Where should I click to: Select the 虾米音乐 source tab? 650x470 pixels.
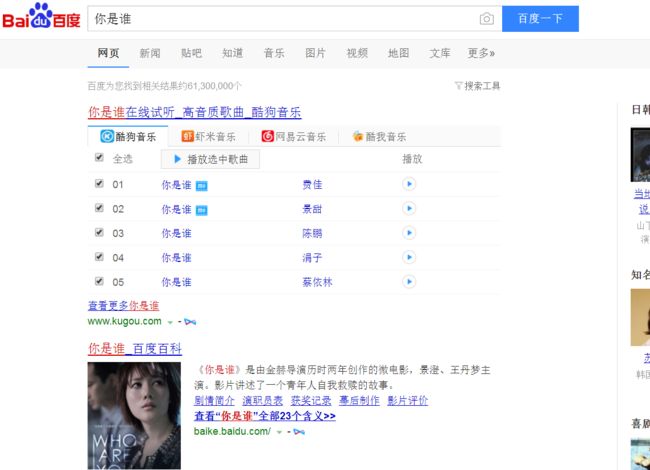(x=208, y=136)
